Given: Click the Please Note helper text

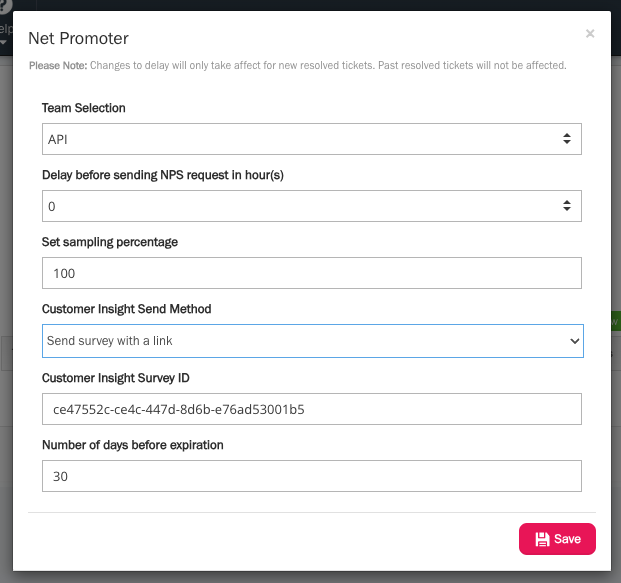Looking at the screenshot, I should (297, 65).
